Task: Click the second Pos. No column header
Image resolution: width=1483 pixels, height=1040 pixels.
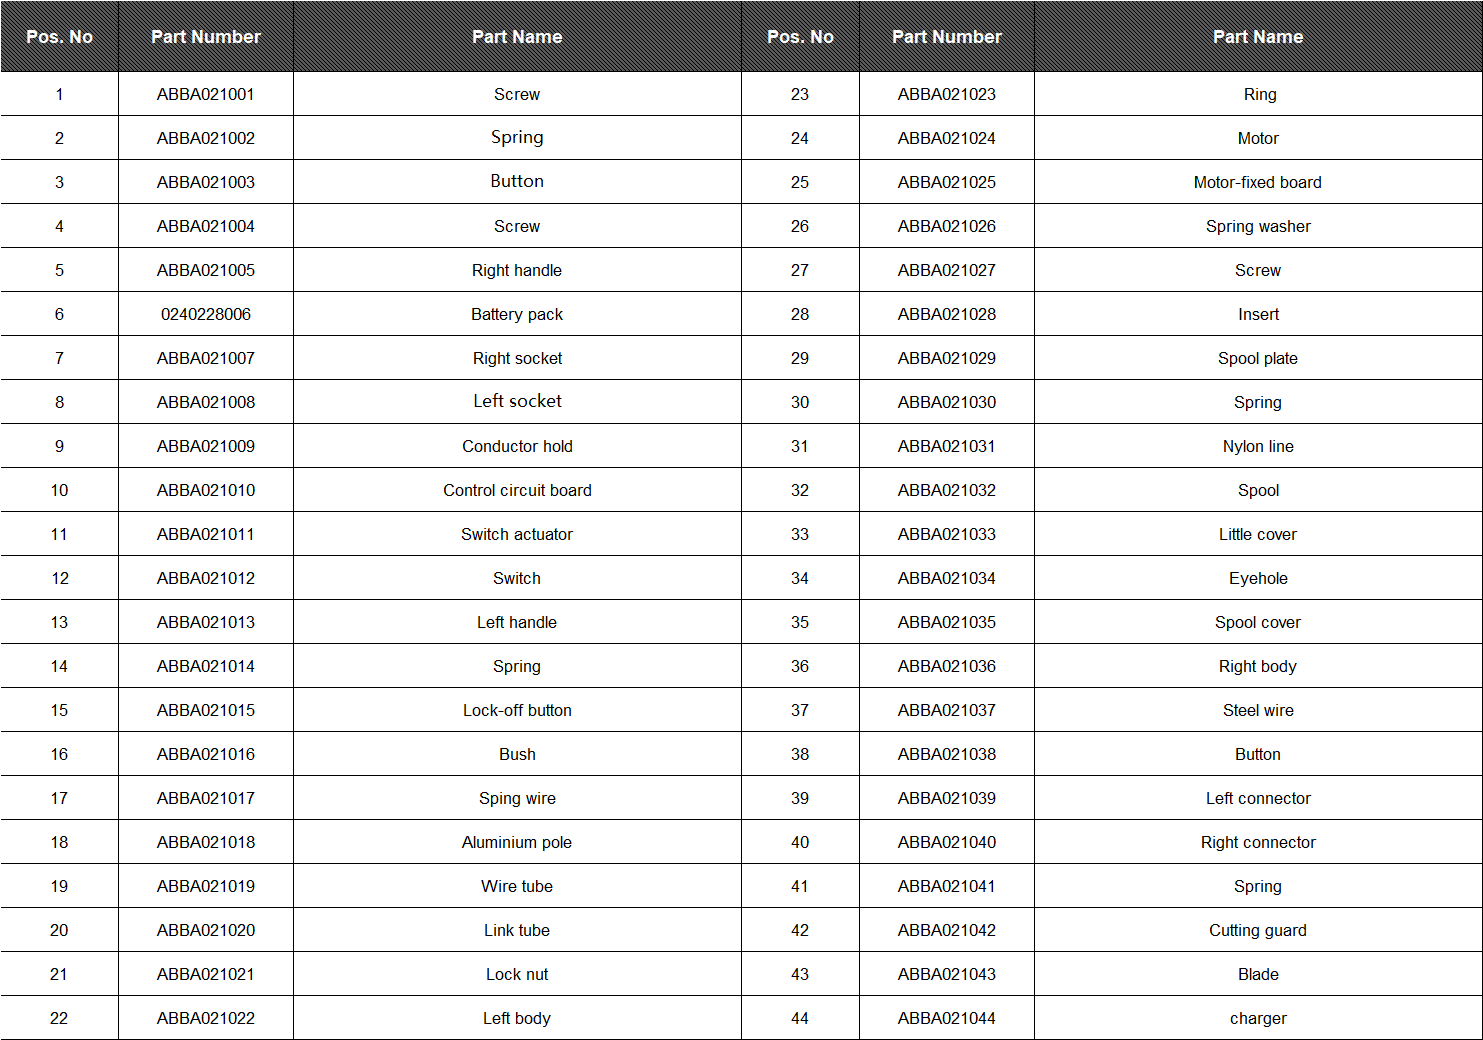Action: point(800,37)
